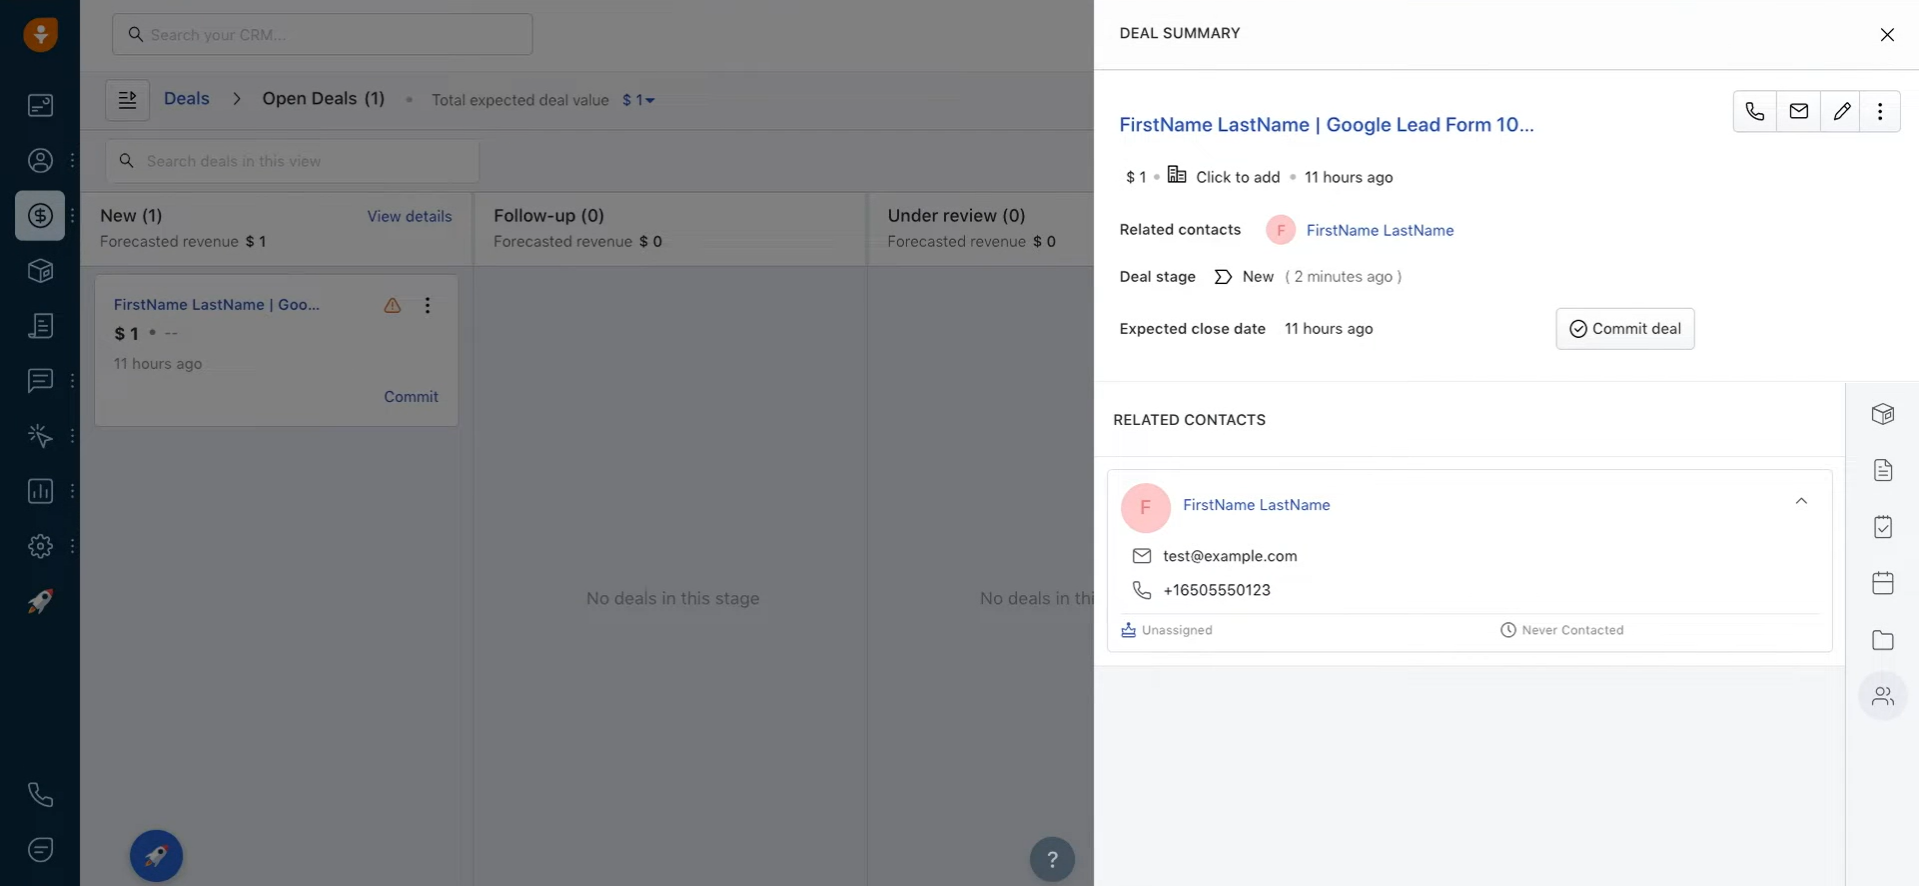This screenshot has height=886, width=1919.
Task: Open the FirstName LastName related contact link
Action: tap(1379, 230)
